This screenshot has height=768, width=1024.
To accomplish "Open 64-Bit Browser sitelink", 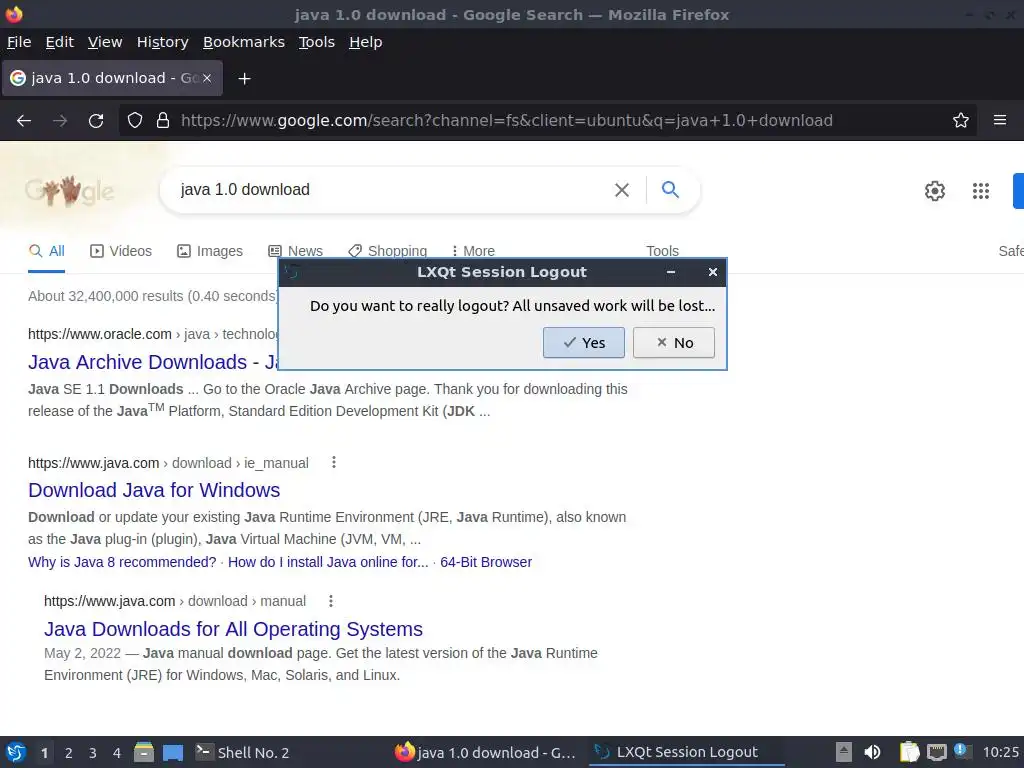I will pos(486,562).
